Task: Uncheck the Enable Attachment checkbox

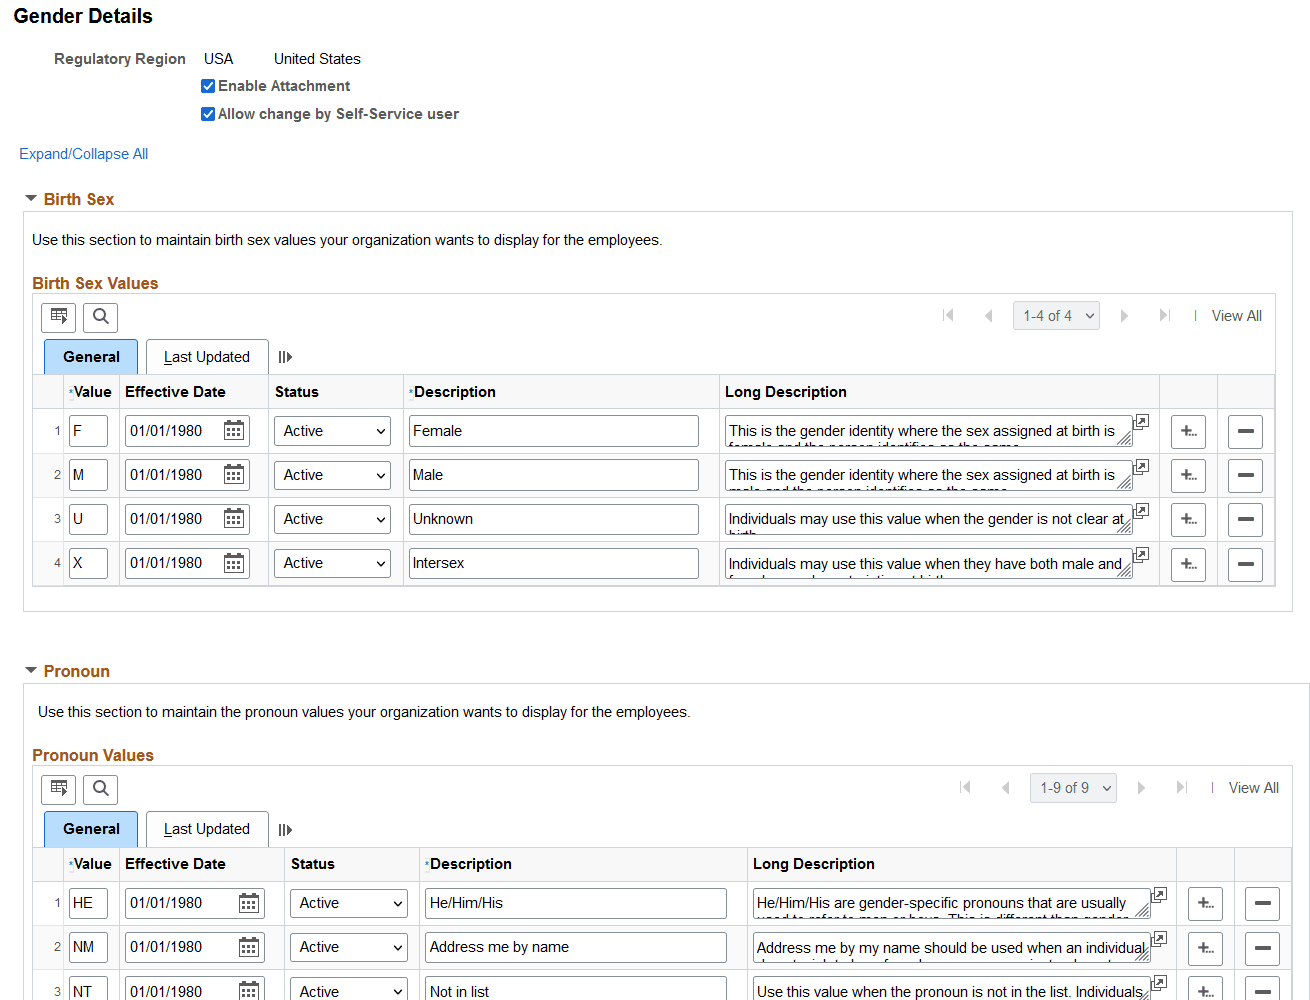Action: [207, 85]
